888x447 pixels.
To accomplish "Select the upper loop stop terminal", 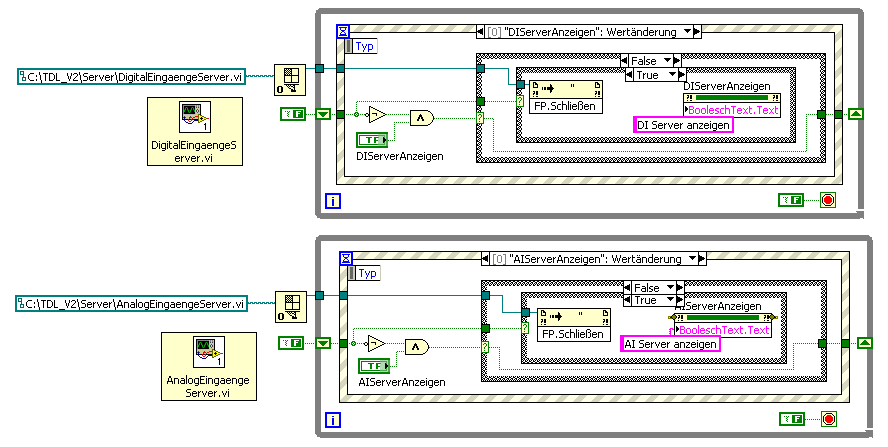I will 828,200.
